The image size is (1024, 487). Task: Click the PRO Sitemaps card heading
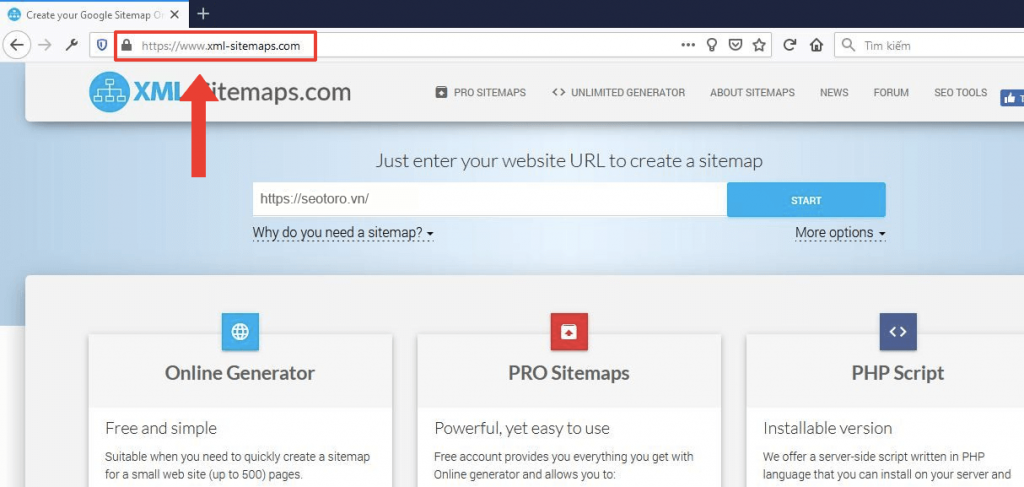coord(569,373)
